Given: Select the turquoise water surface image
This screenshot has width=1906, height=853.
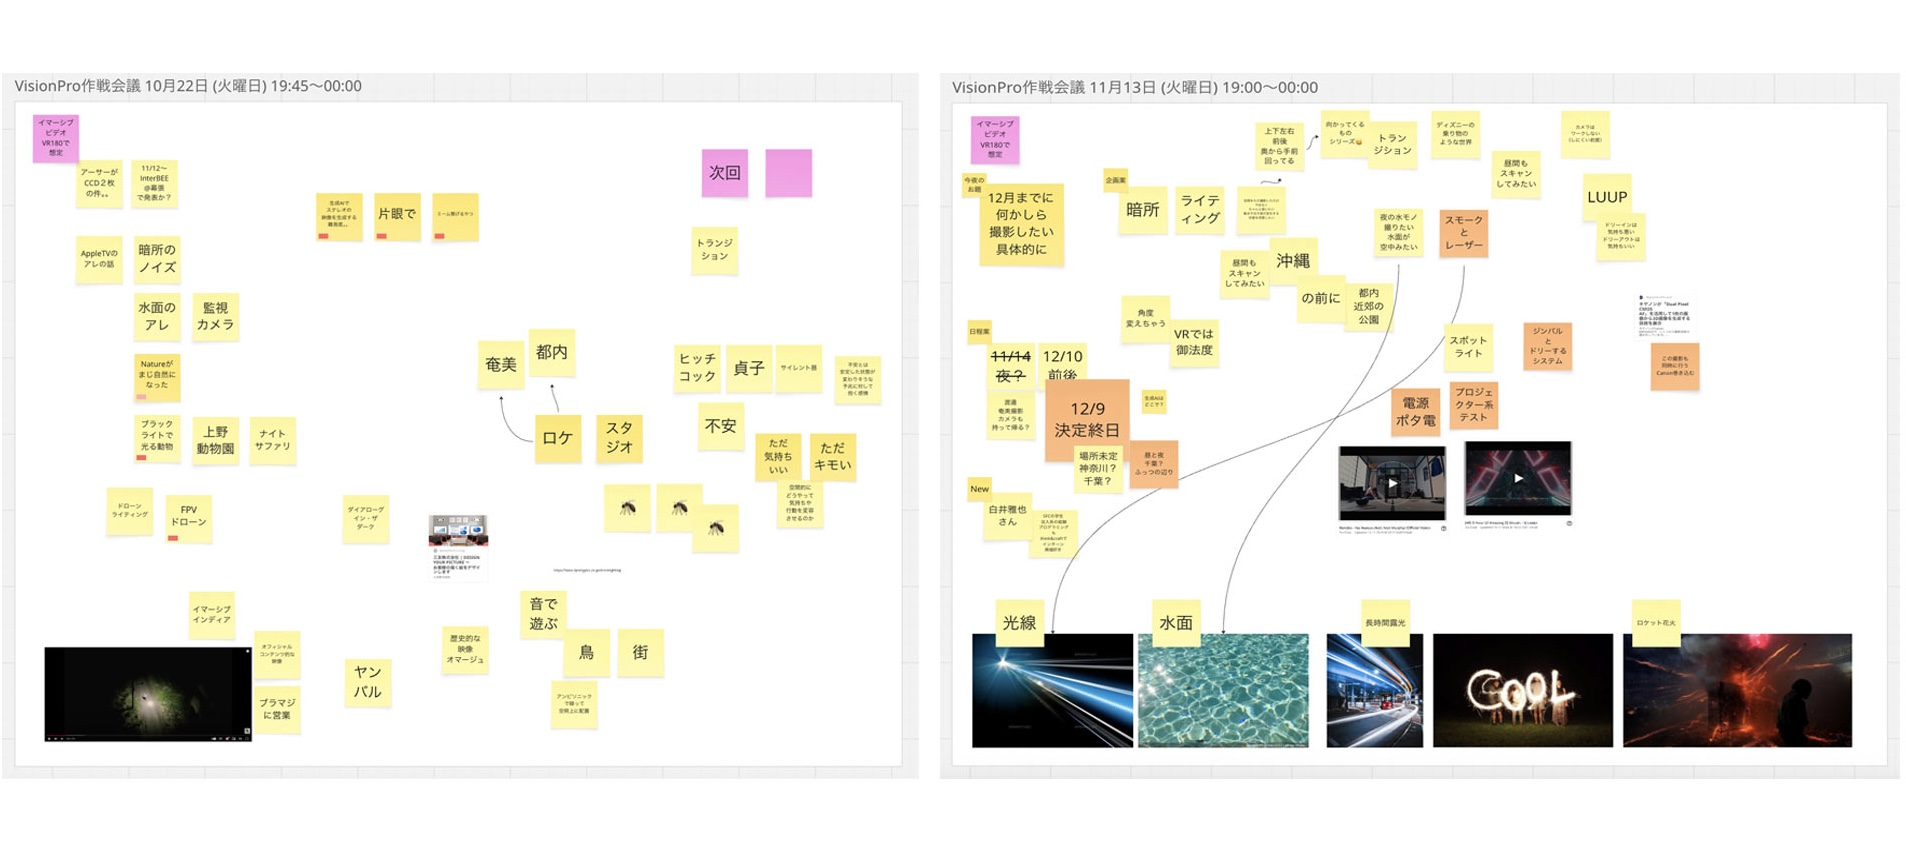Looking at the screenshot, I should pyautogui.click(x=1222, y=690).
